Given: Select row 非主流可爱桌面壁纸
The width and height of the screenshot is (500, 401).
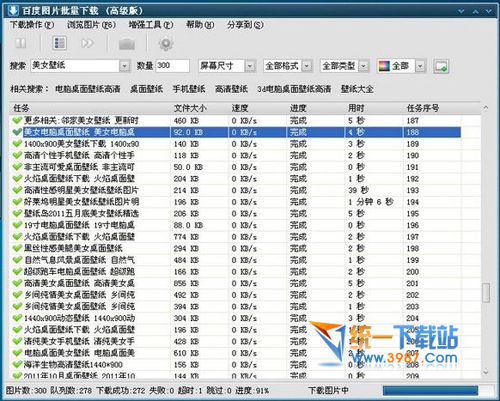Looking at the screenshot, I should tap(236, 167).
